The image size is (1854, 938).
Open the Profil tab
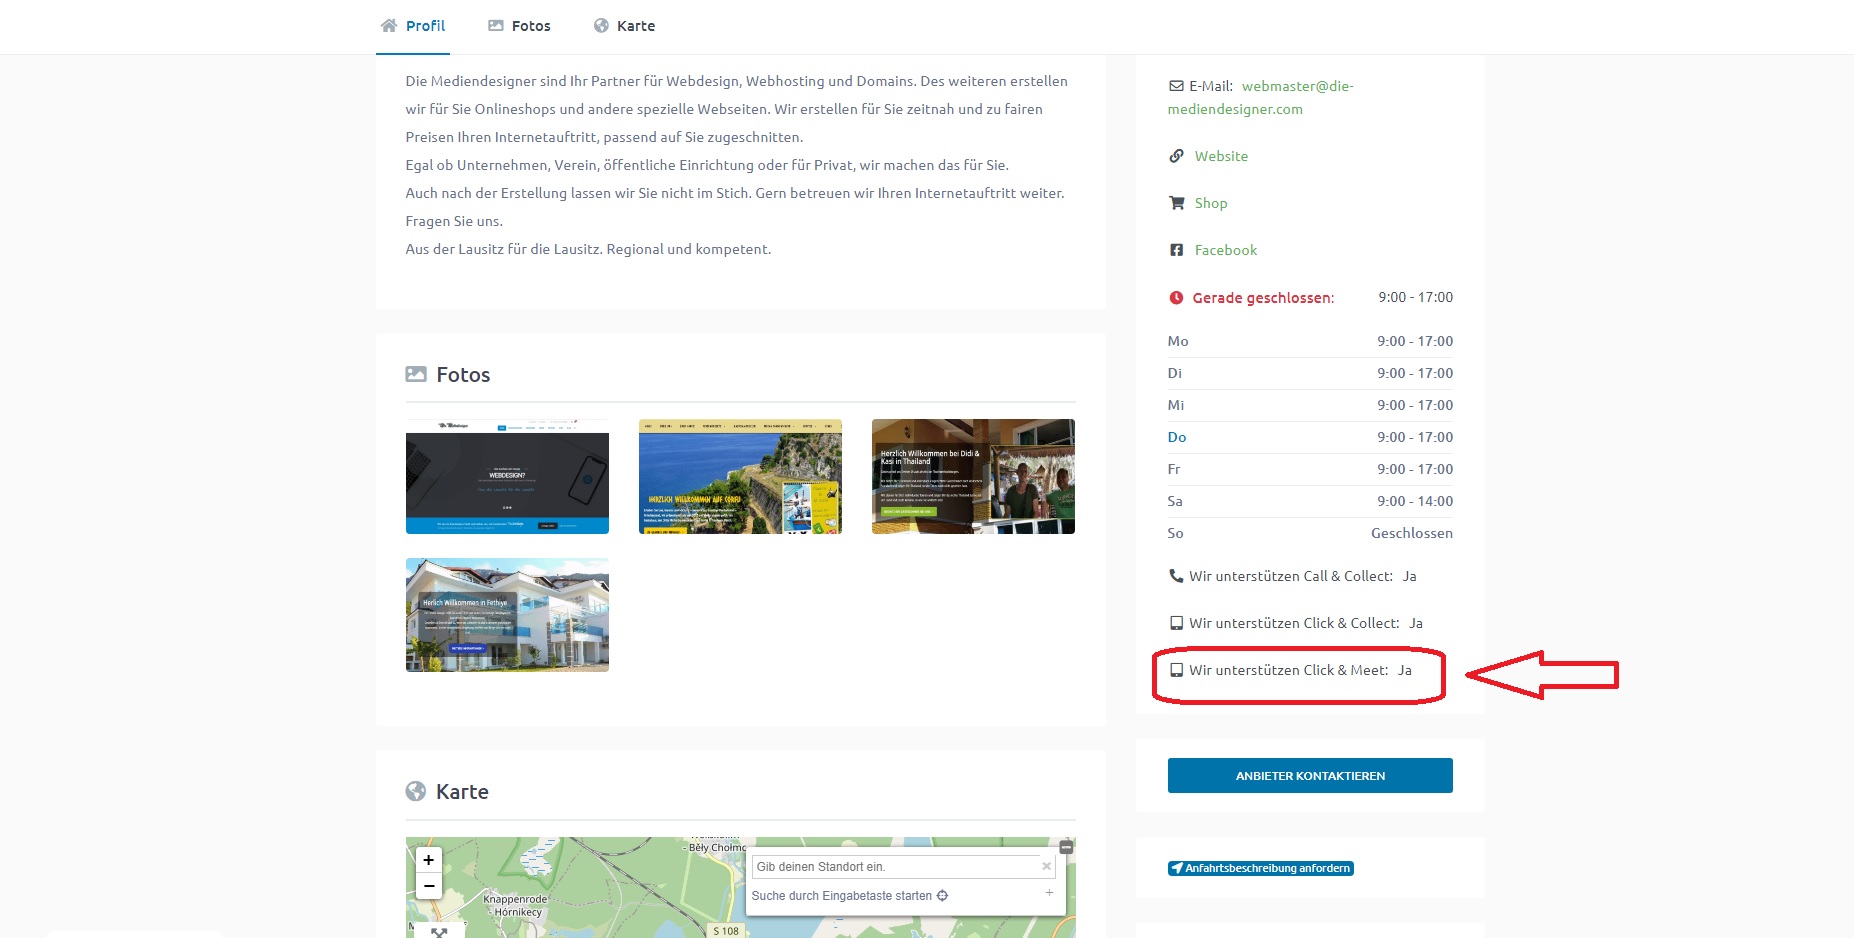[x=413, y=26]
